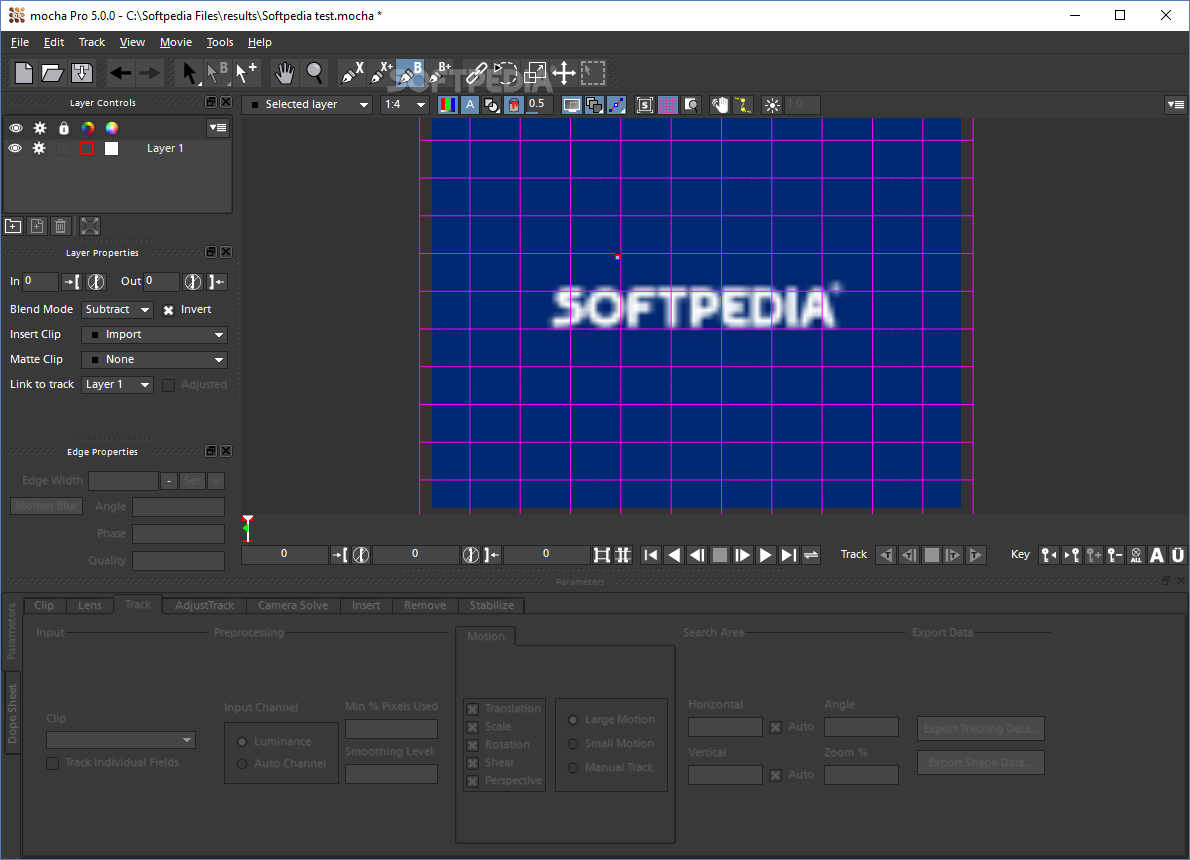This screenshot has height=860, width=1190.
Task: Toggle Layer 1 tracking gear icon
Action: (39, 148)
